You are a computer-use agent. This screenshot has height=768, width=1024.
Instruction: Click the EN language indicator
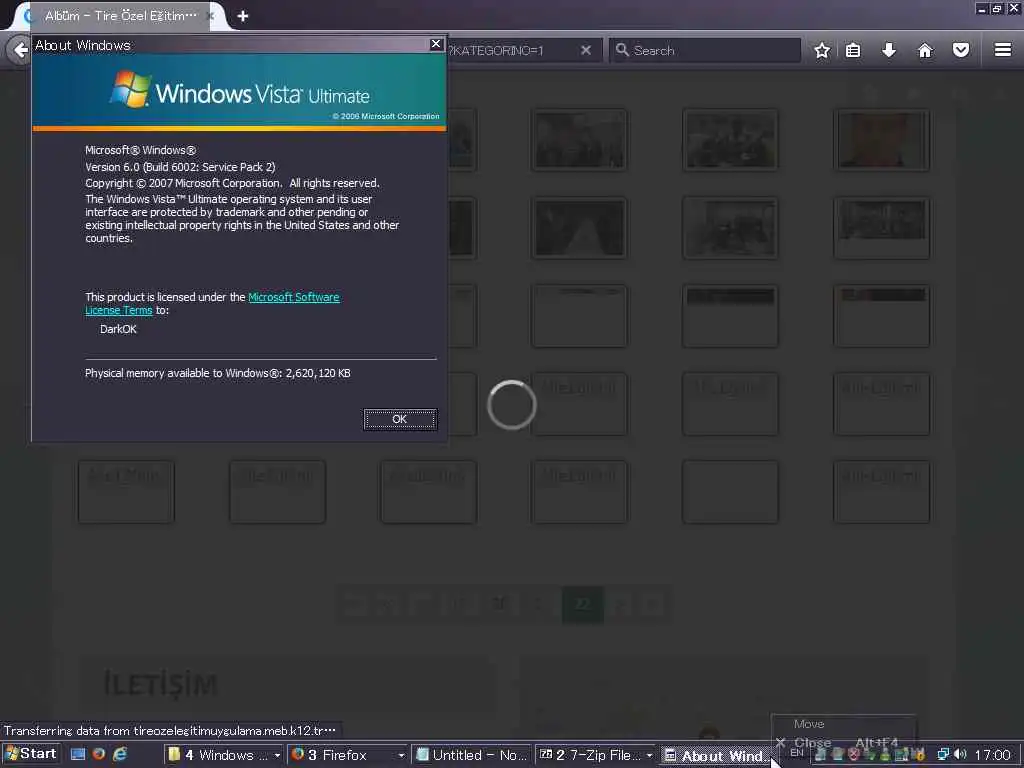pos(797,753)
